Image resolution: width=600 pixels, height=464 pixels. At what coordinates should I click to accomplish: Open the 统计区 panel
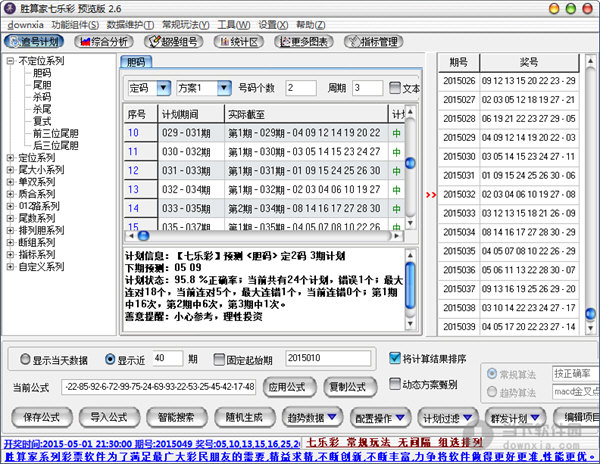(x=239, y=42)
